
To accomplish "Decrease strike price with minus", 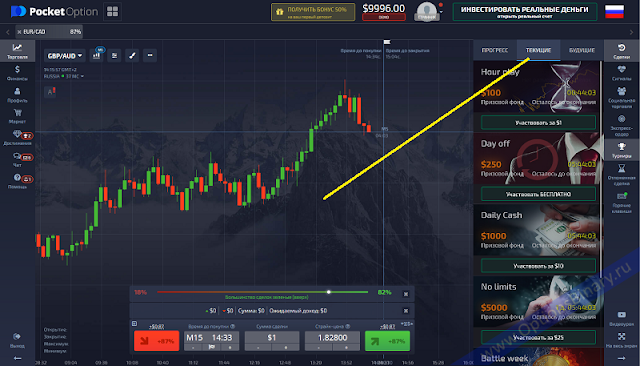I will 318,347.
